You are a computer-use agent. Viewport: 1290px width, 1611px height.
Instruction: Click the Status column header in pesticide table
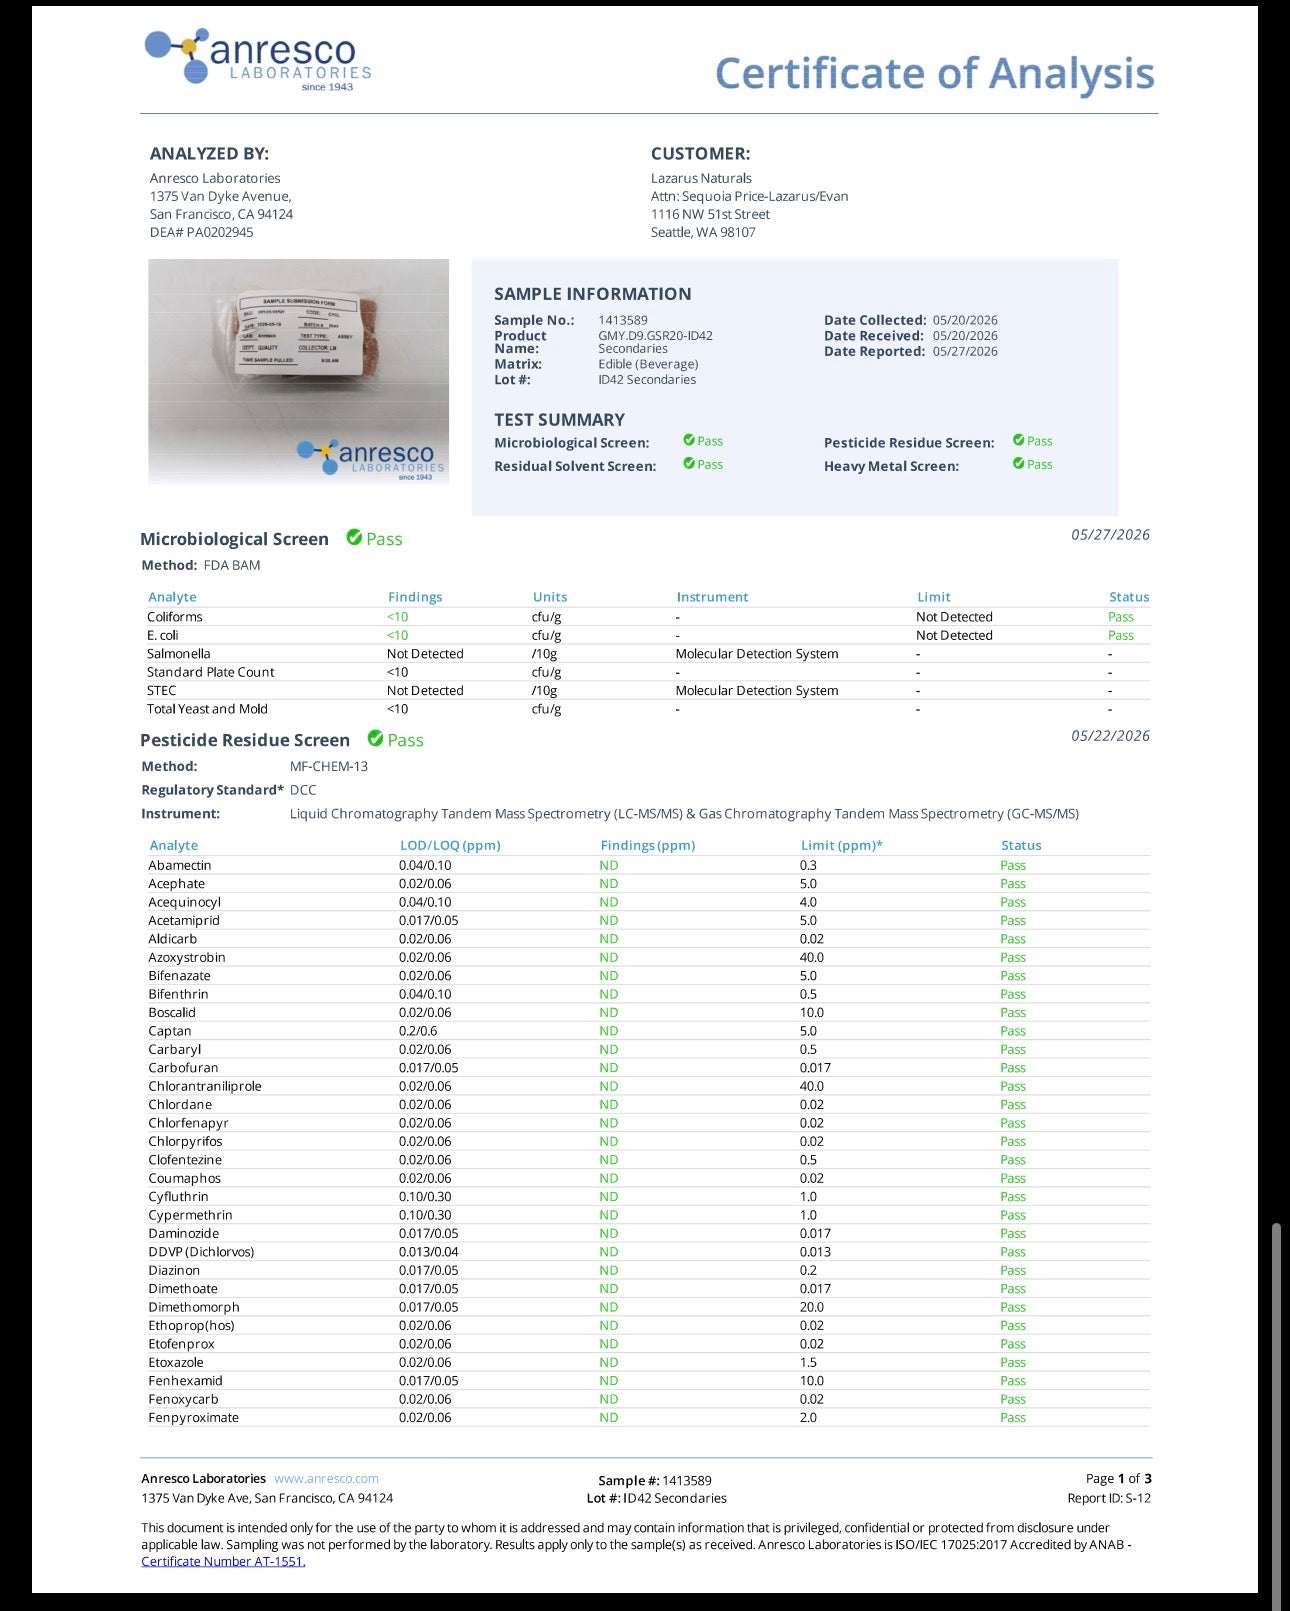1021,845
